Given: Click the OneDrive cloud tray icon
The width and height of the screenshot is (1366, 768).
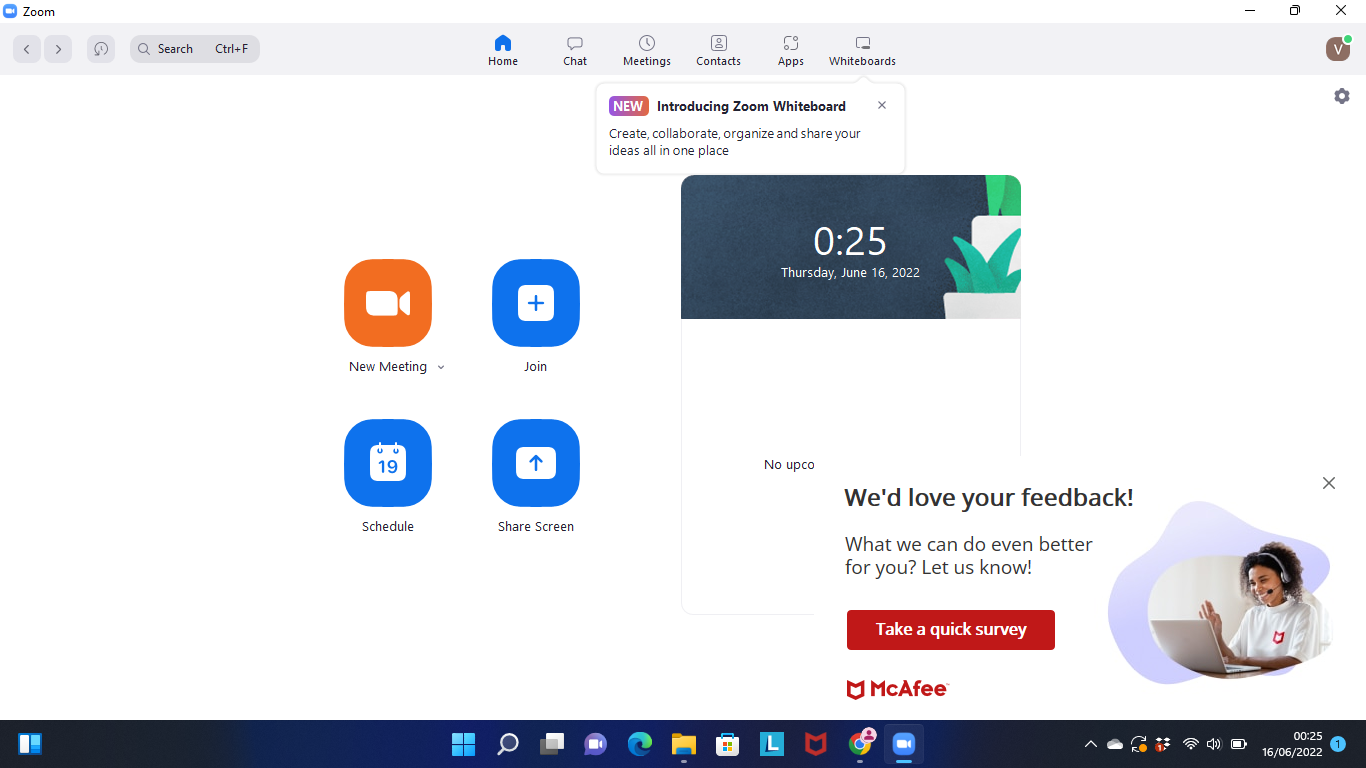Looking at the screenshot, I should pos(1115,744).
